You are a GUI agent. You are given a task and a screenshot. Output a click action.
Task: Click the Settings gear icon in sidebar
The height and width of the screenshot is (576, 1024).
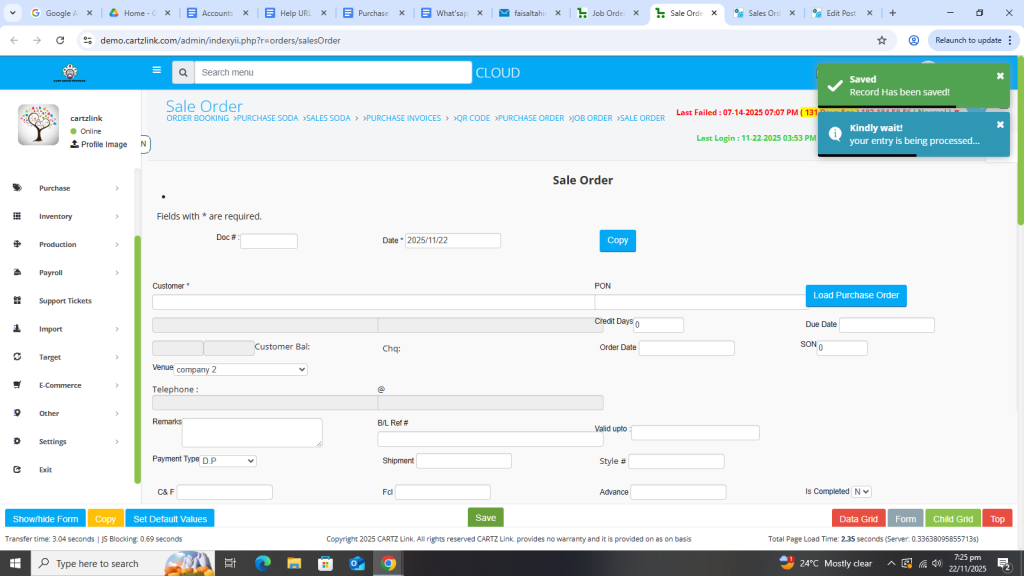click(x=17, y=441)
